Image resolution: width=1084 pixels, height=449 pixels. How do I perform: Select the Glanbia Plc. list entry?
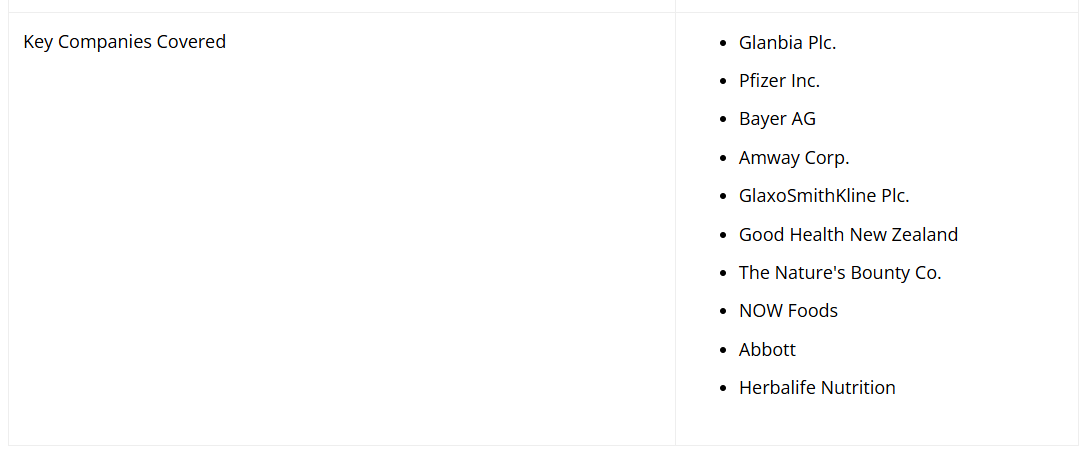pos(787,43)
